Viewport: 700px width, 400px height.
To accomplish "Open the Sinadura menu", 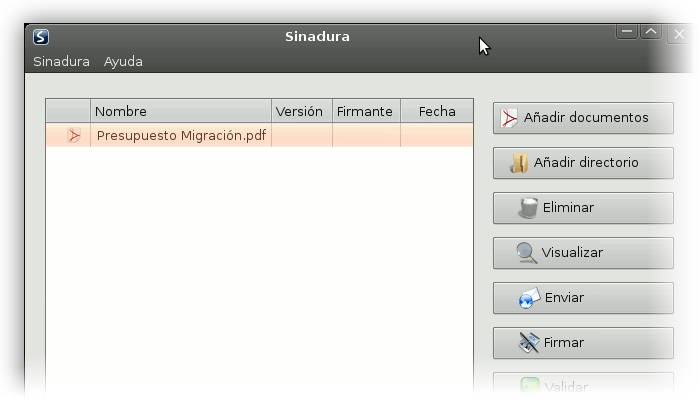I will [x=61, y=61].
